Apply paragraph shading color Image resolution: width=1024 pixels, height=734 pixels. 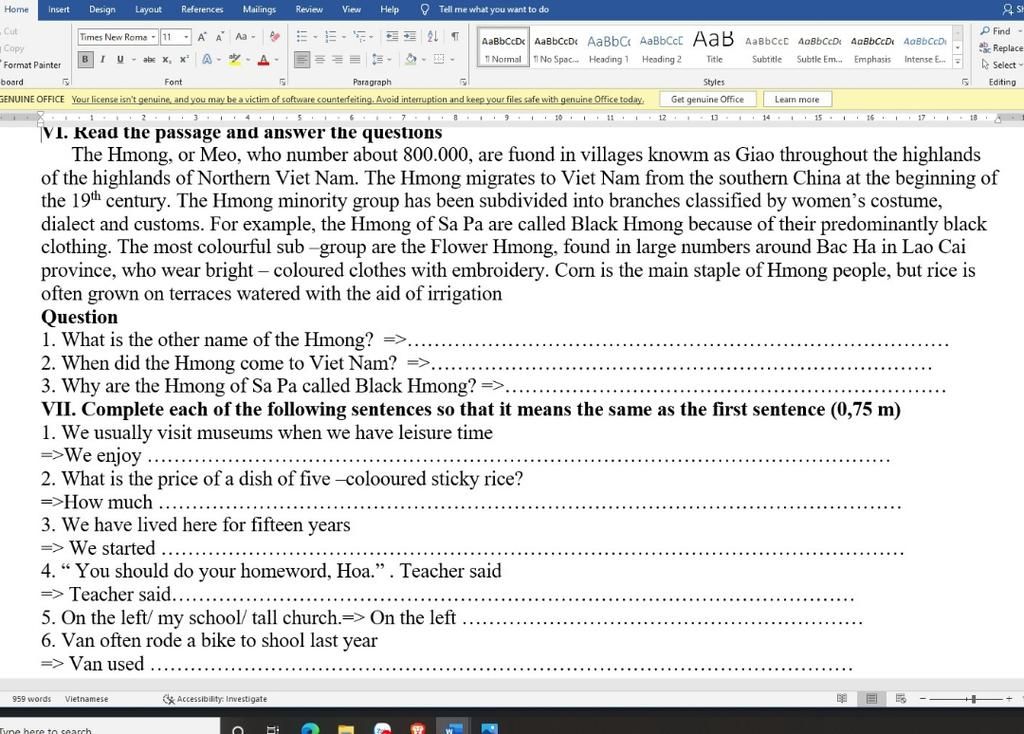[x=411, y=59]
